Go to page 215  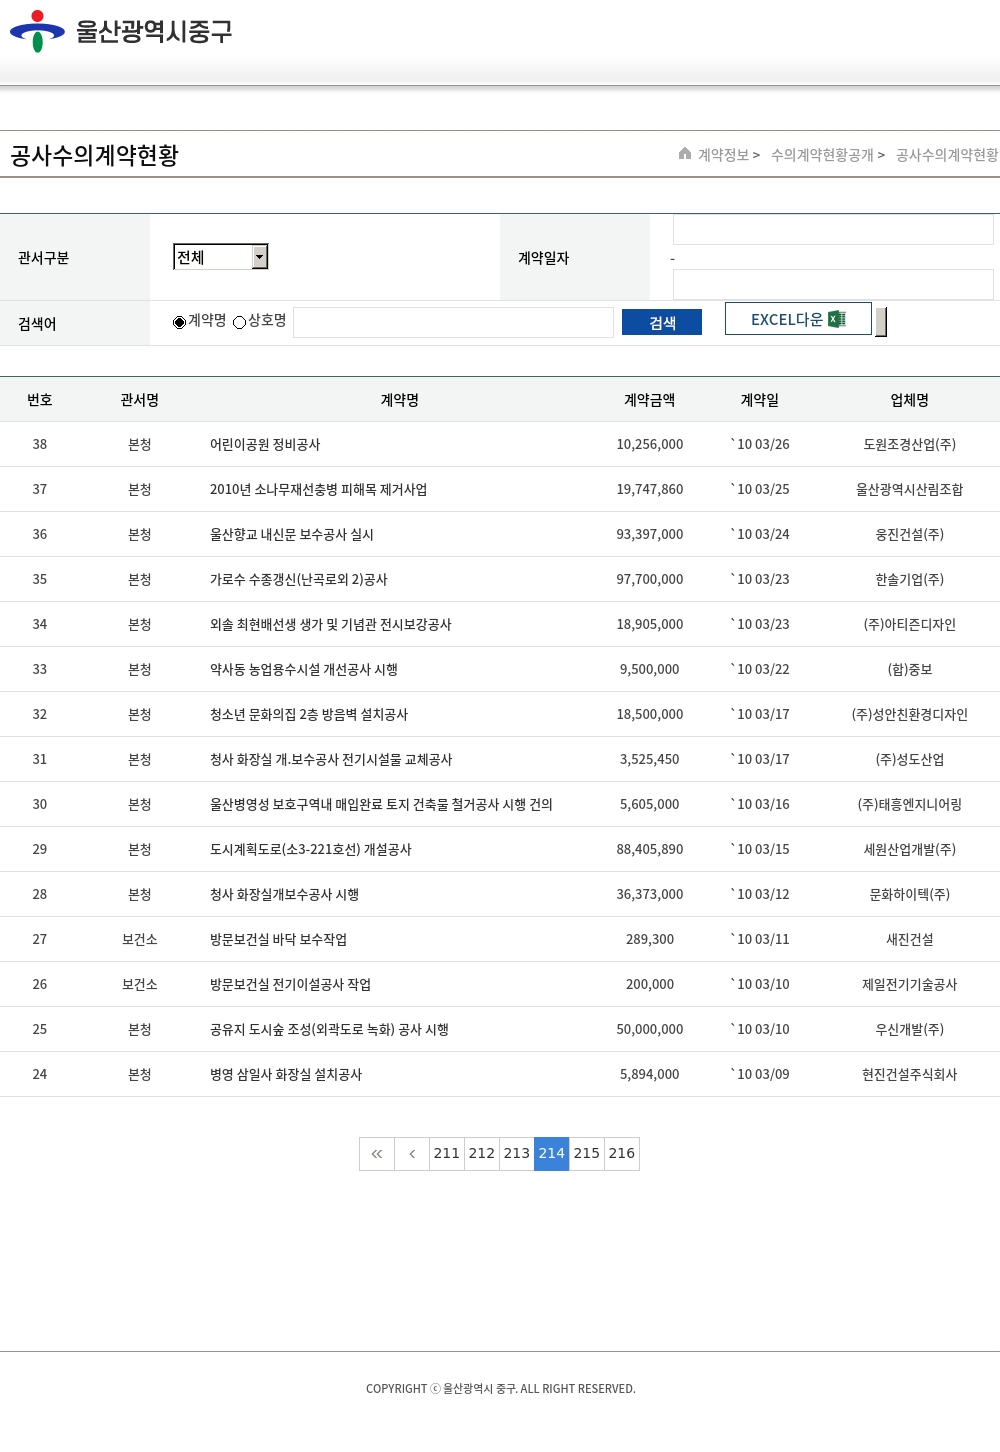pyautogui.click(x=587, y=1154)
